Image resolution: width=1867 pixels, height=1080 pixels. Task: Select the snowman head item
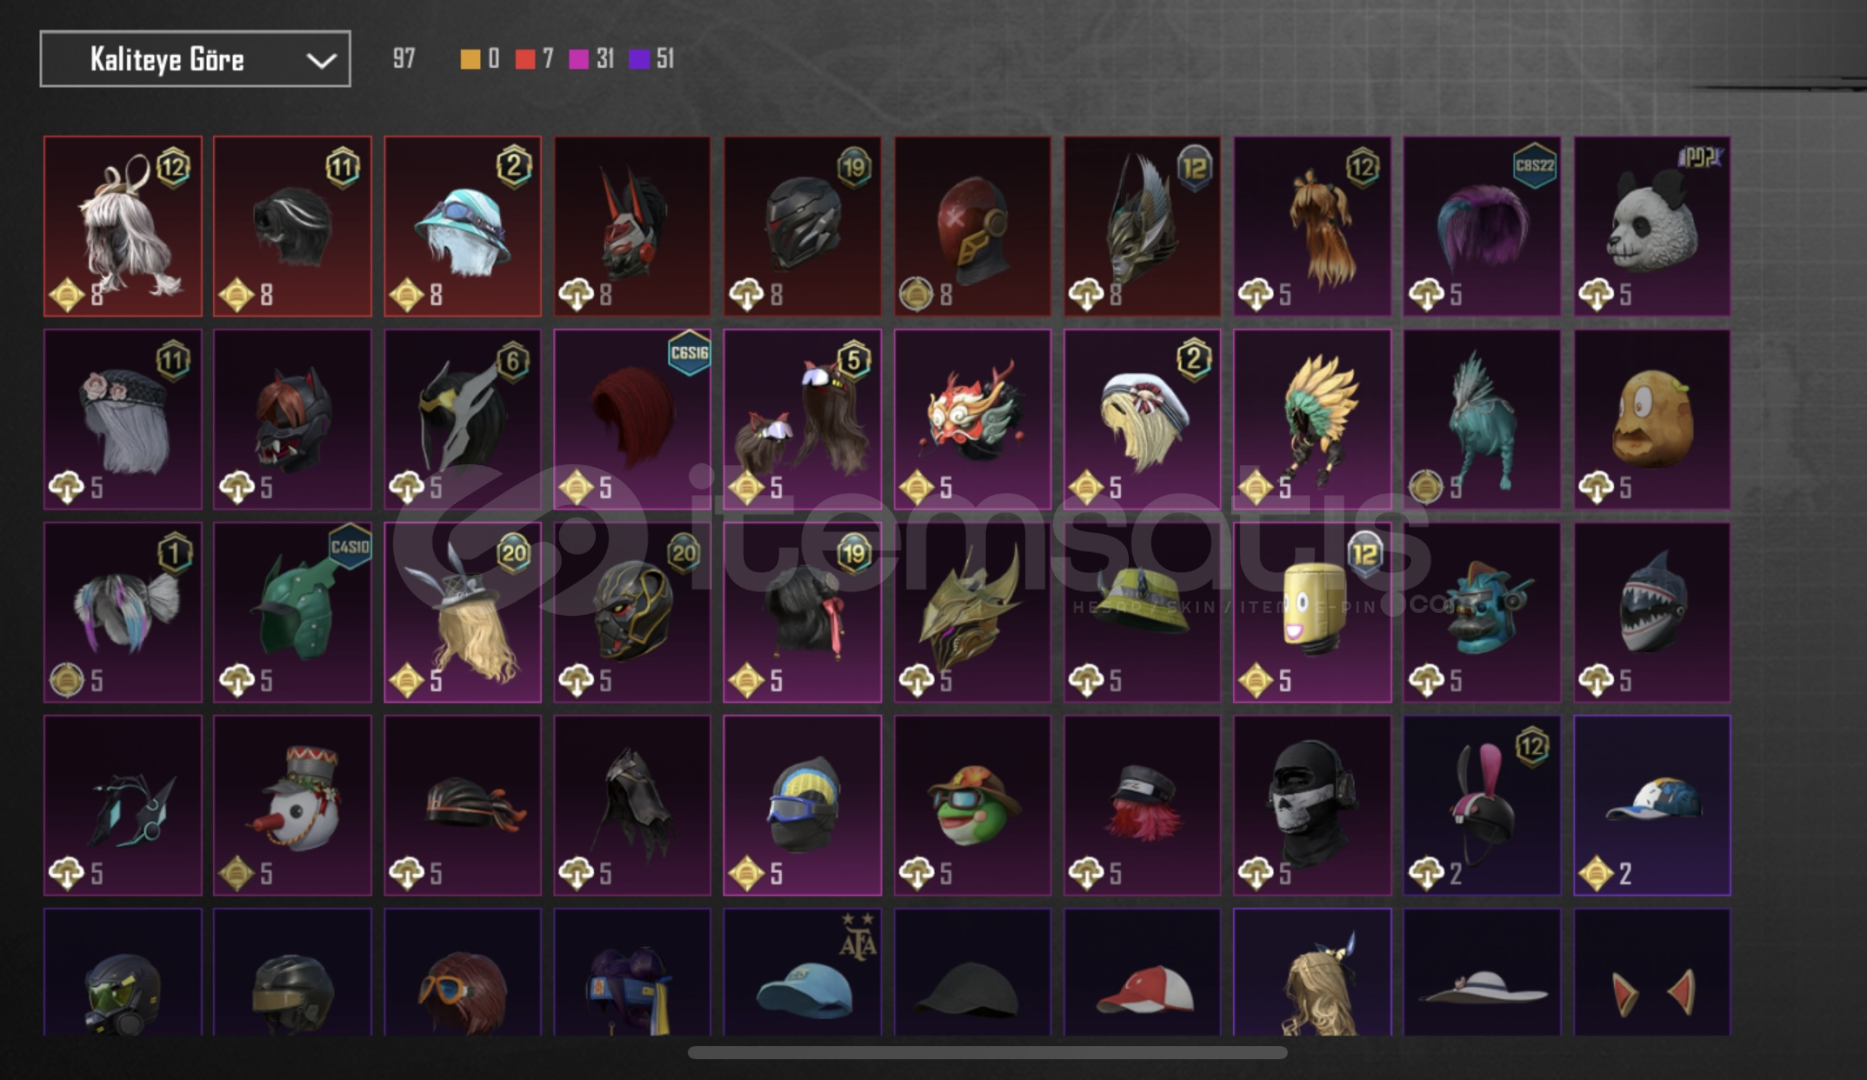tap(292, 805)
